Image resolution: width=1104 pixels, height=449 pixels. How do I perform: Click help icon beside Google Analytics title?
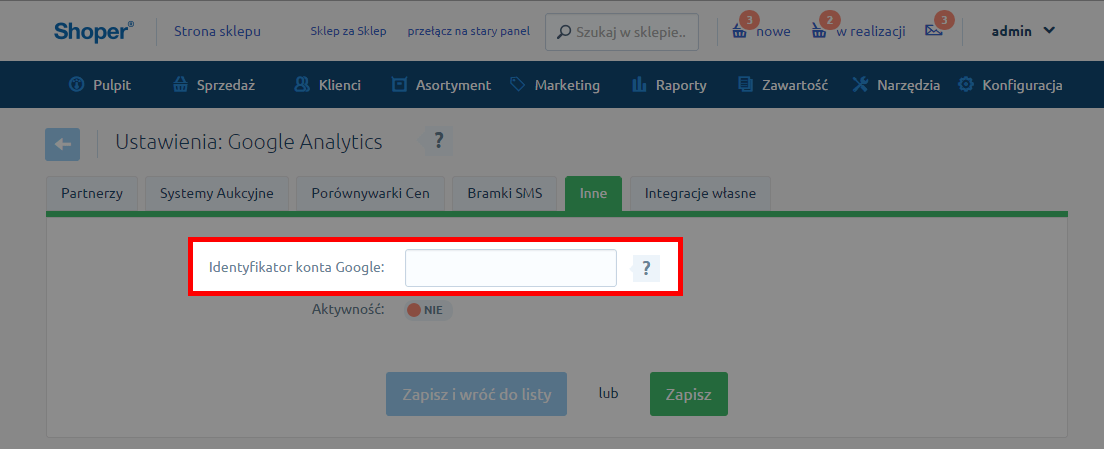coord(438,141)
